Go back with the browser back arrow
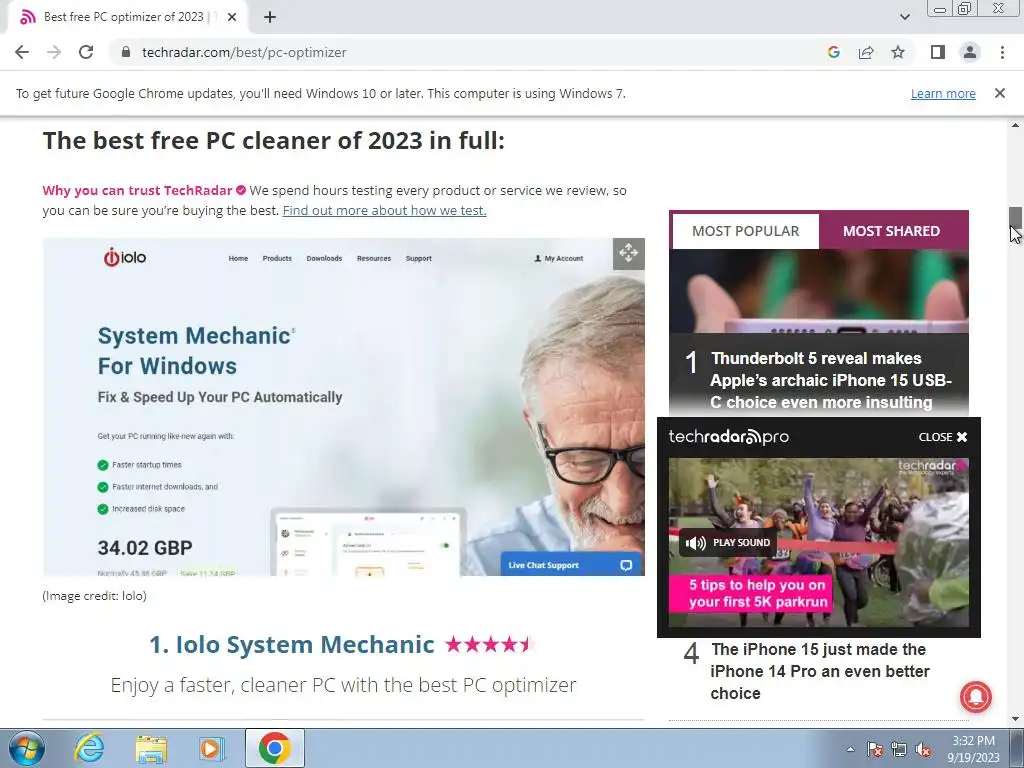Screen dimensions: 1024x768 pyautogui.click(x=22, y=52)
